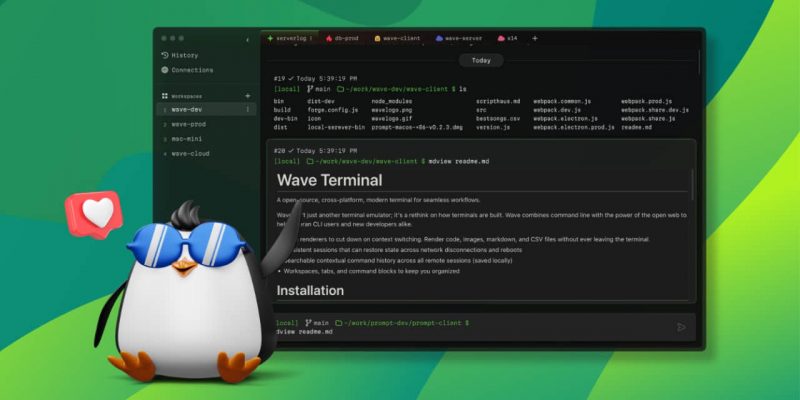The image size is (800, 400).
Task: Click the Today date pill
Action: (481, 60)
